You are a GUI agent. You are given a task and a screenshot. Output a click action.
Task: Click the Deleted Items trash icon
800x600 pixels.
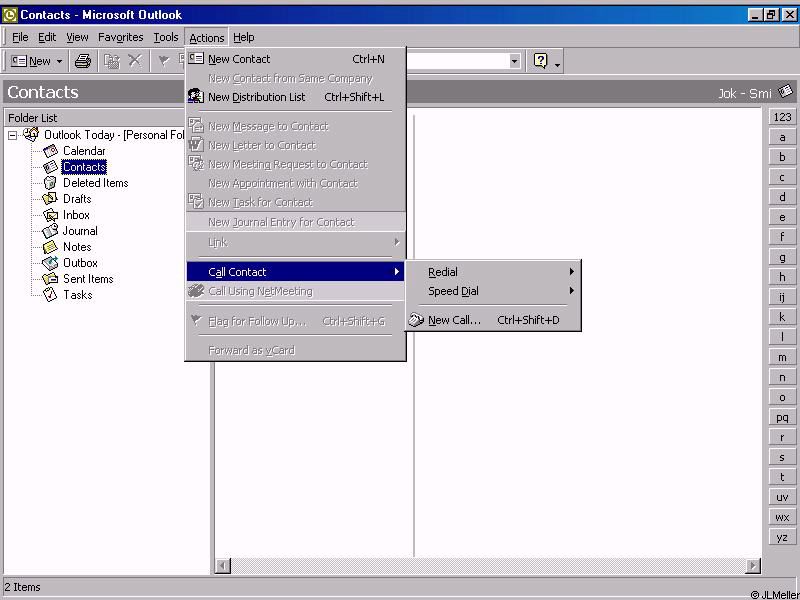(50, 183)
